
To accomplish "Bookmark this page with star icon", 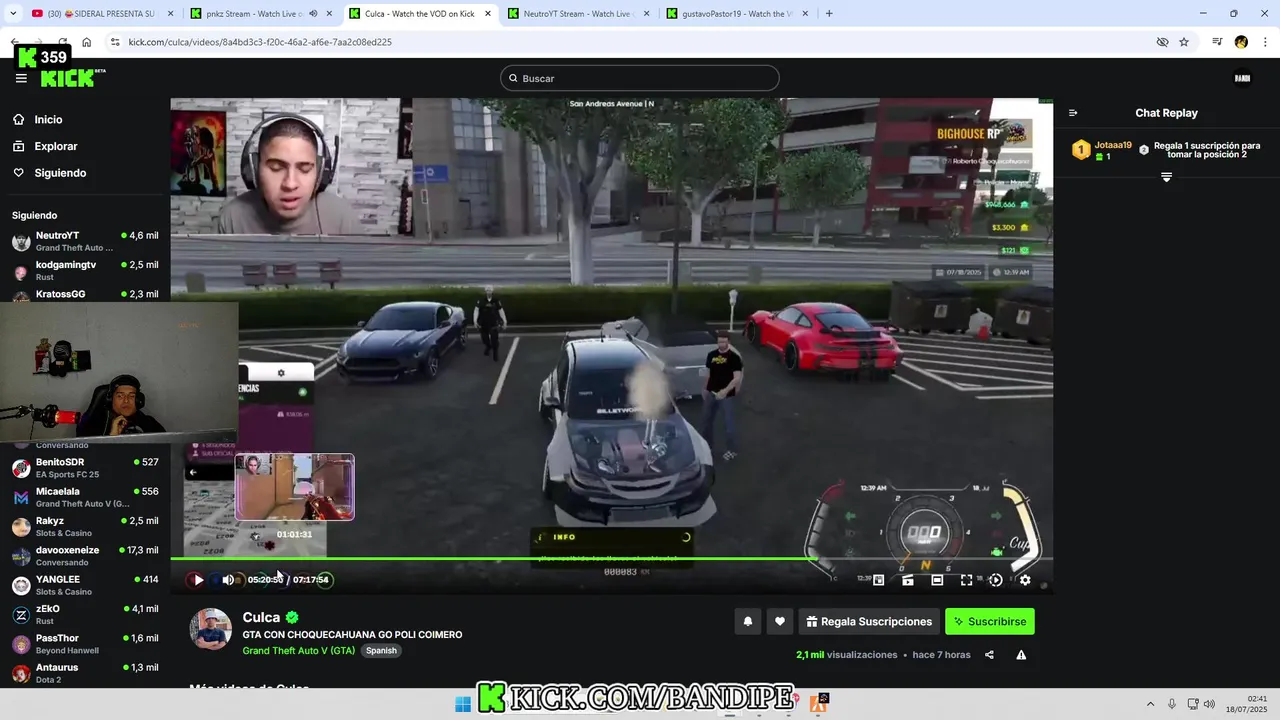I will [1184, 42].
